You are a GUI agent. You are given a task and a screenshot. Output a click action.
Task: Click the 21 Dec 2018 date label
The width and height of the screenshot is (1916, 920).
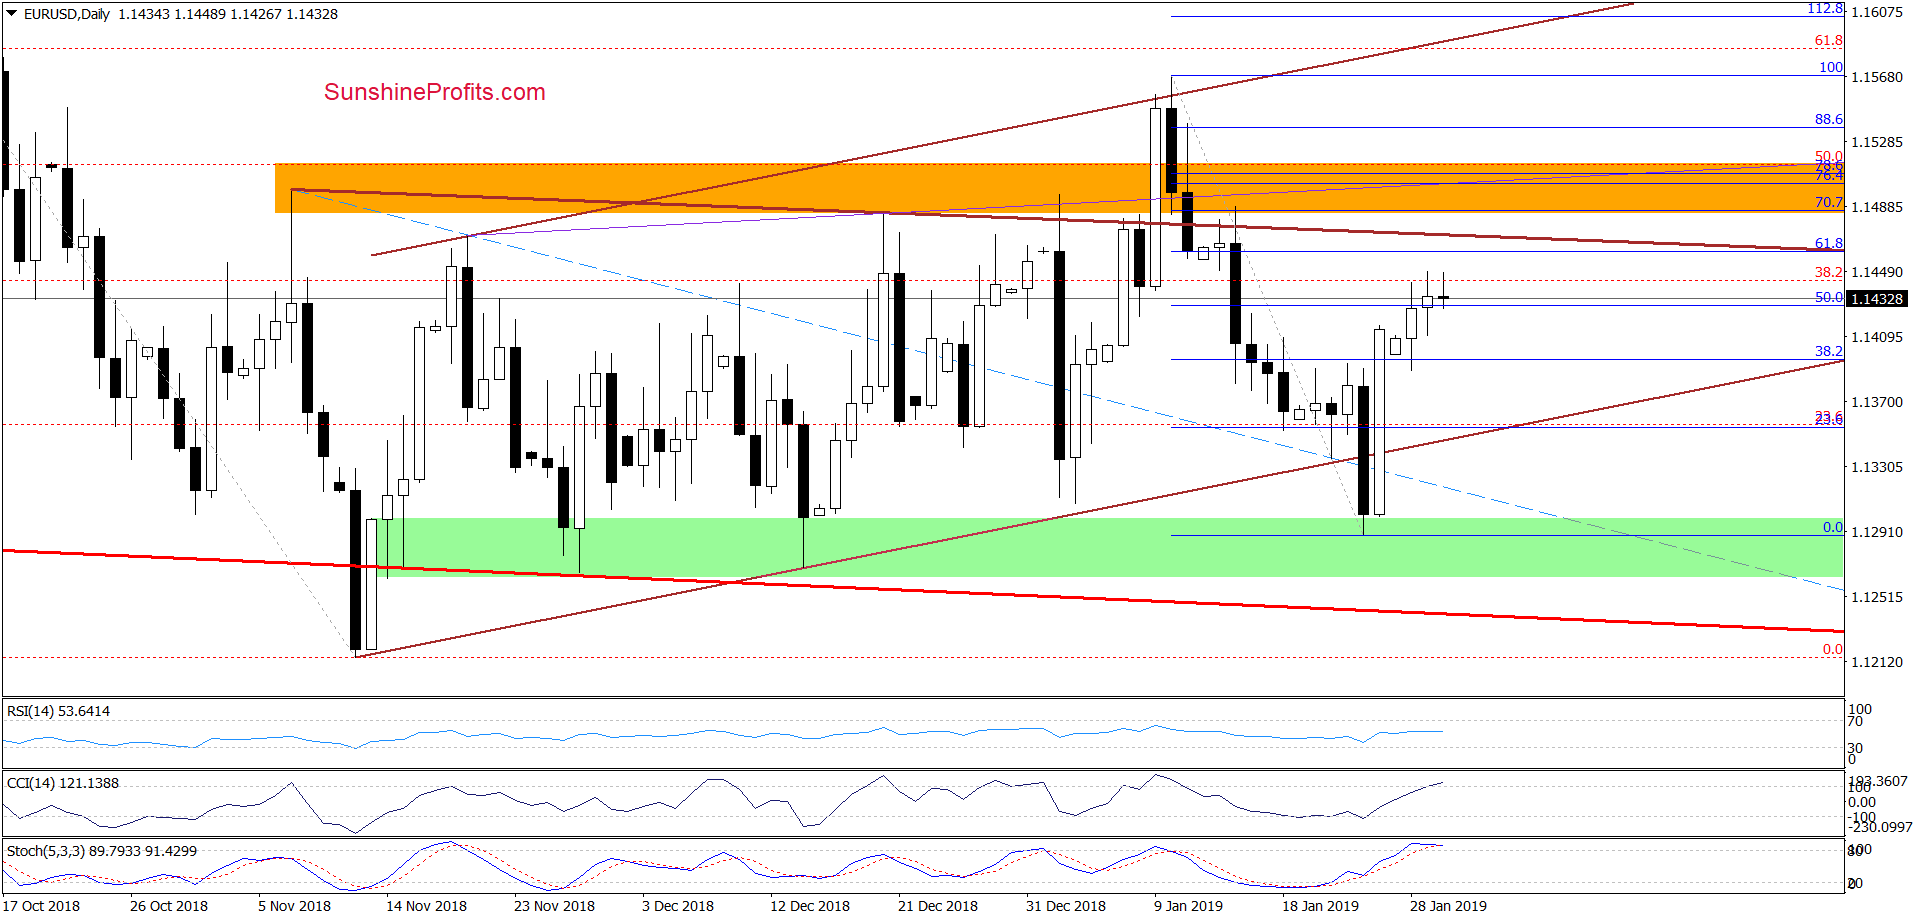[x=938, y=906]
